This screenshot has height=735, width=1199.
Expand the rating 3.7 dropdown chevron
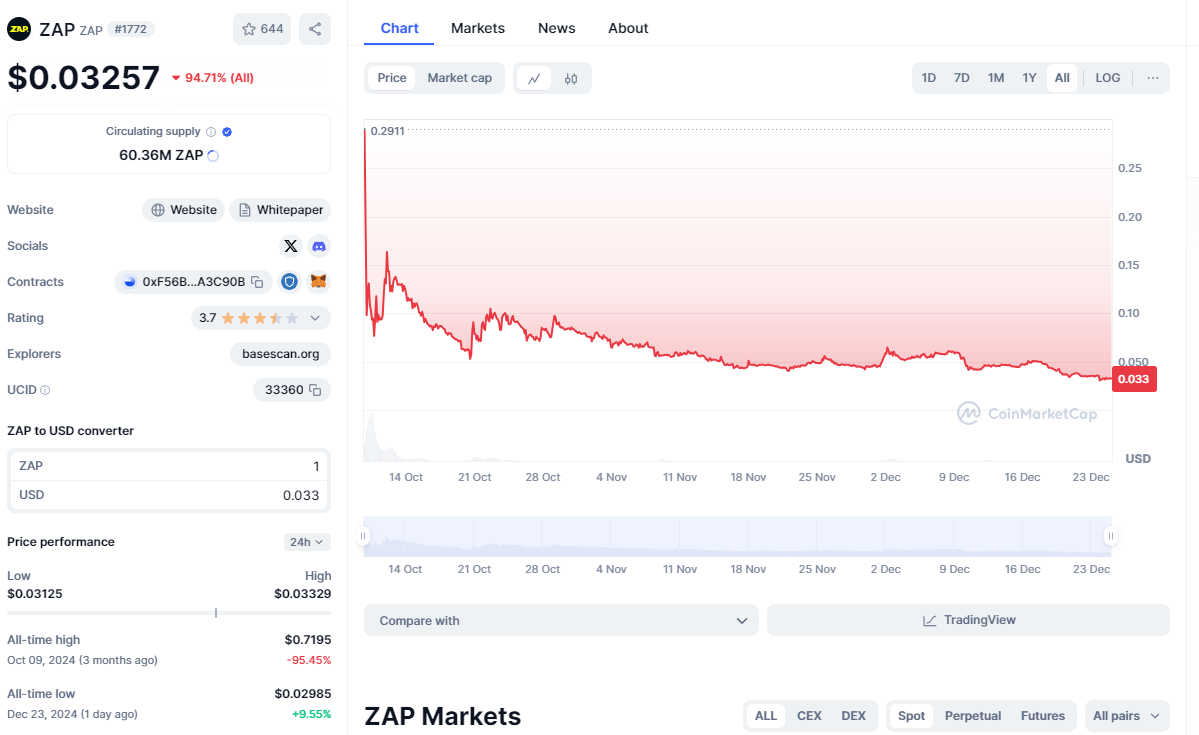315,318
